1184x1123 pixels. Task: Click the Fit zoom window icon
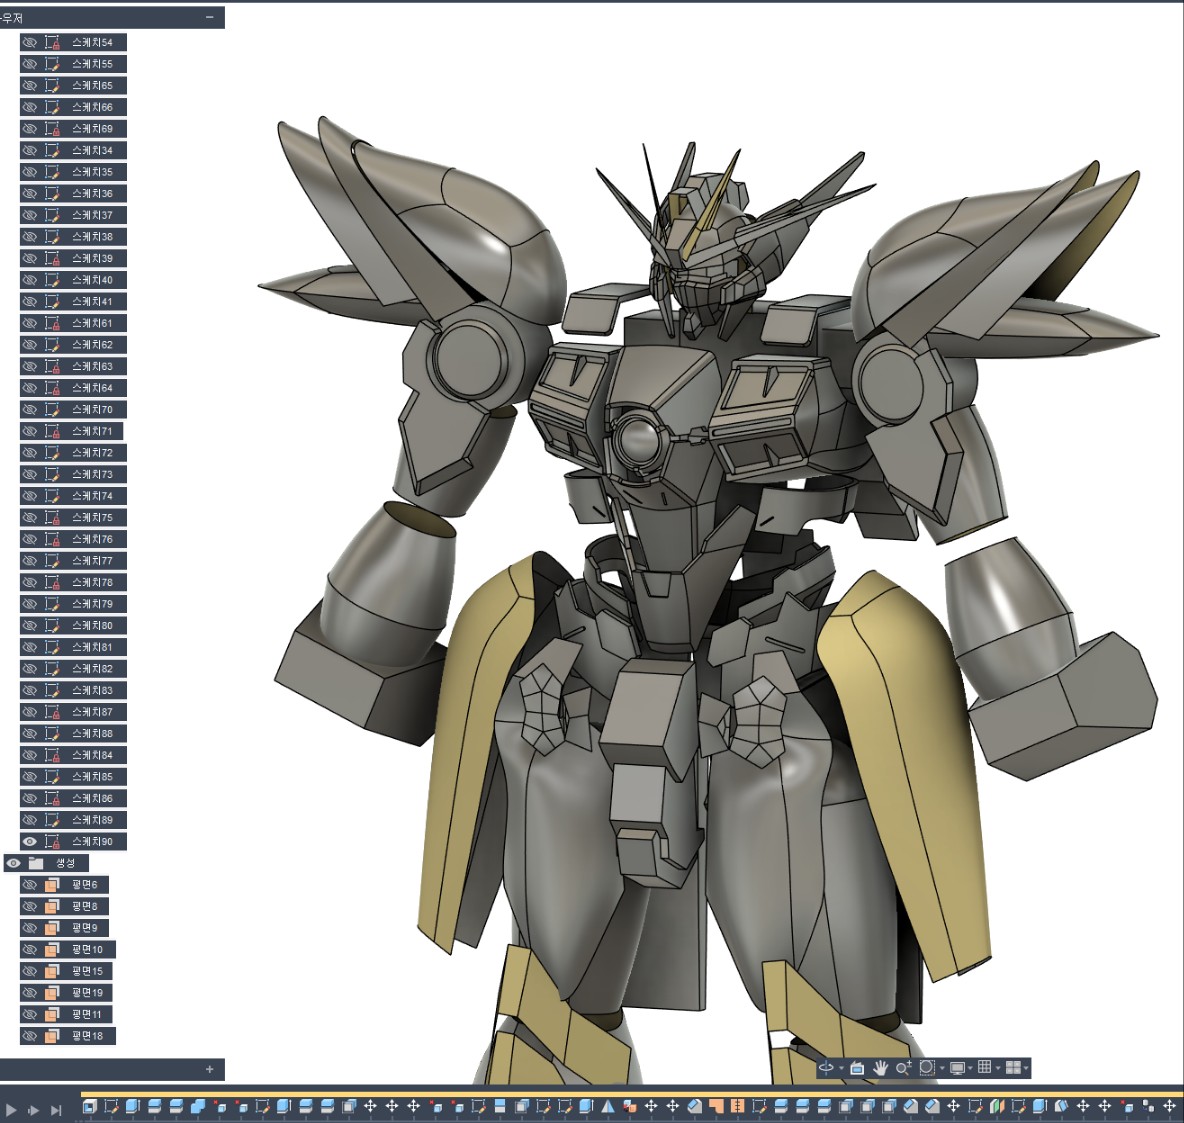tap(927, 1068)
